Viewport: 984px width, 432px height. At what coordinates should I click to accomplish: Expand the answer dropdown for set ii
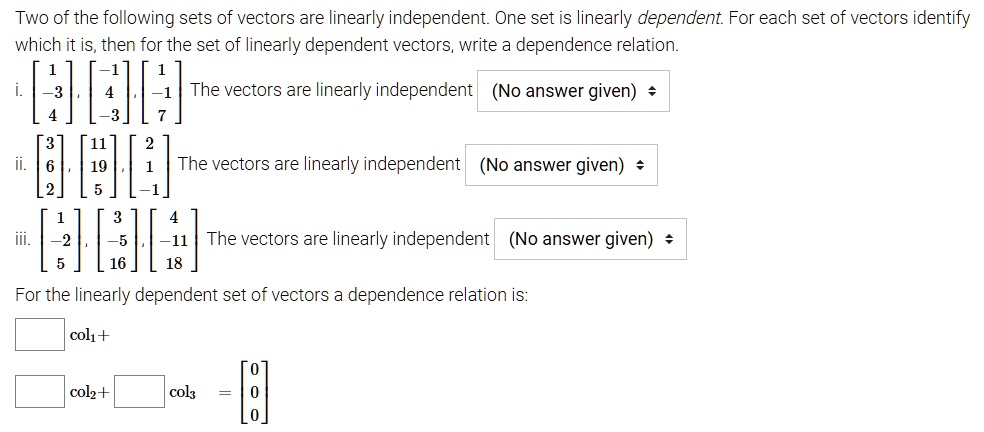[x=561, y=165]
